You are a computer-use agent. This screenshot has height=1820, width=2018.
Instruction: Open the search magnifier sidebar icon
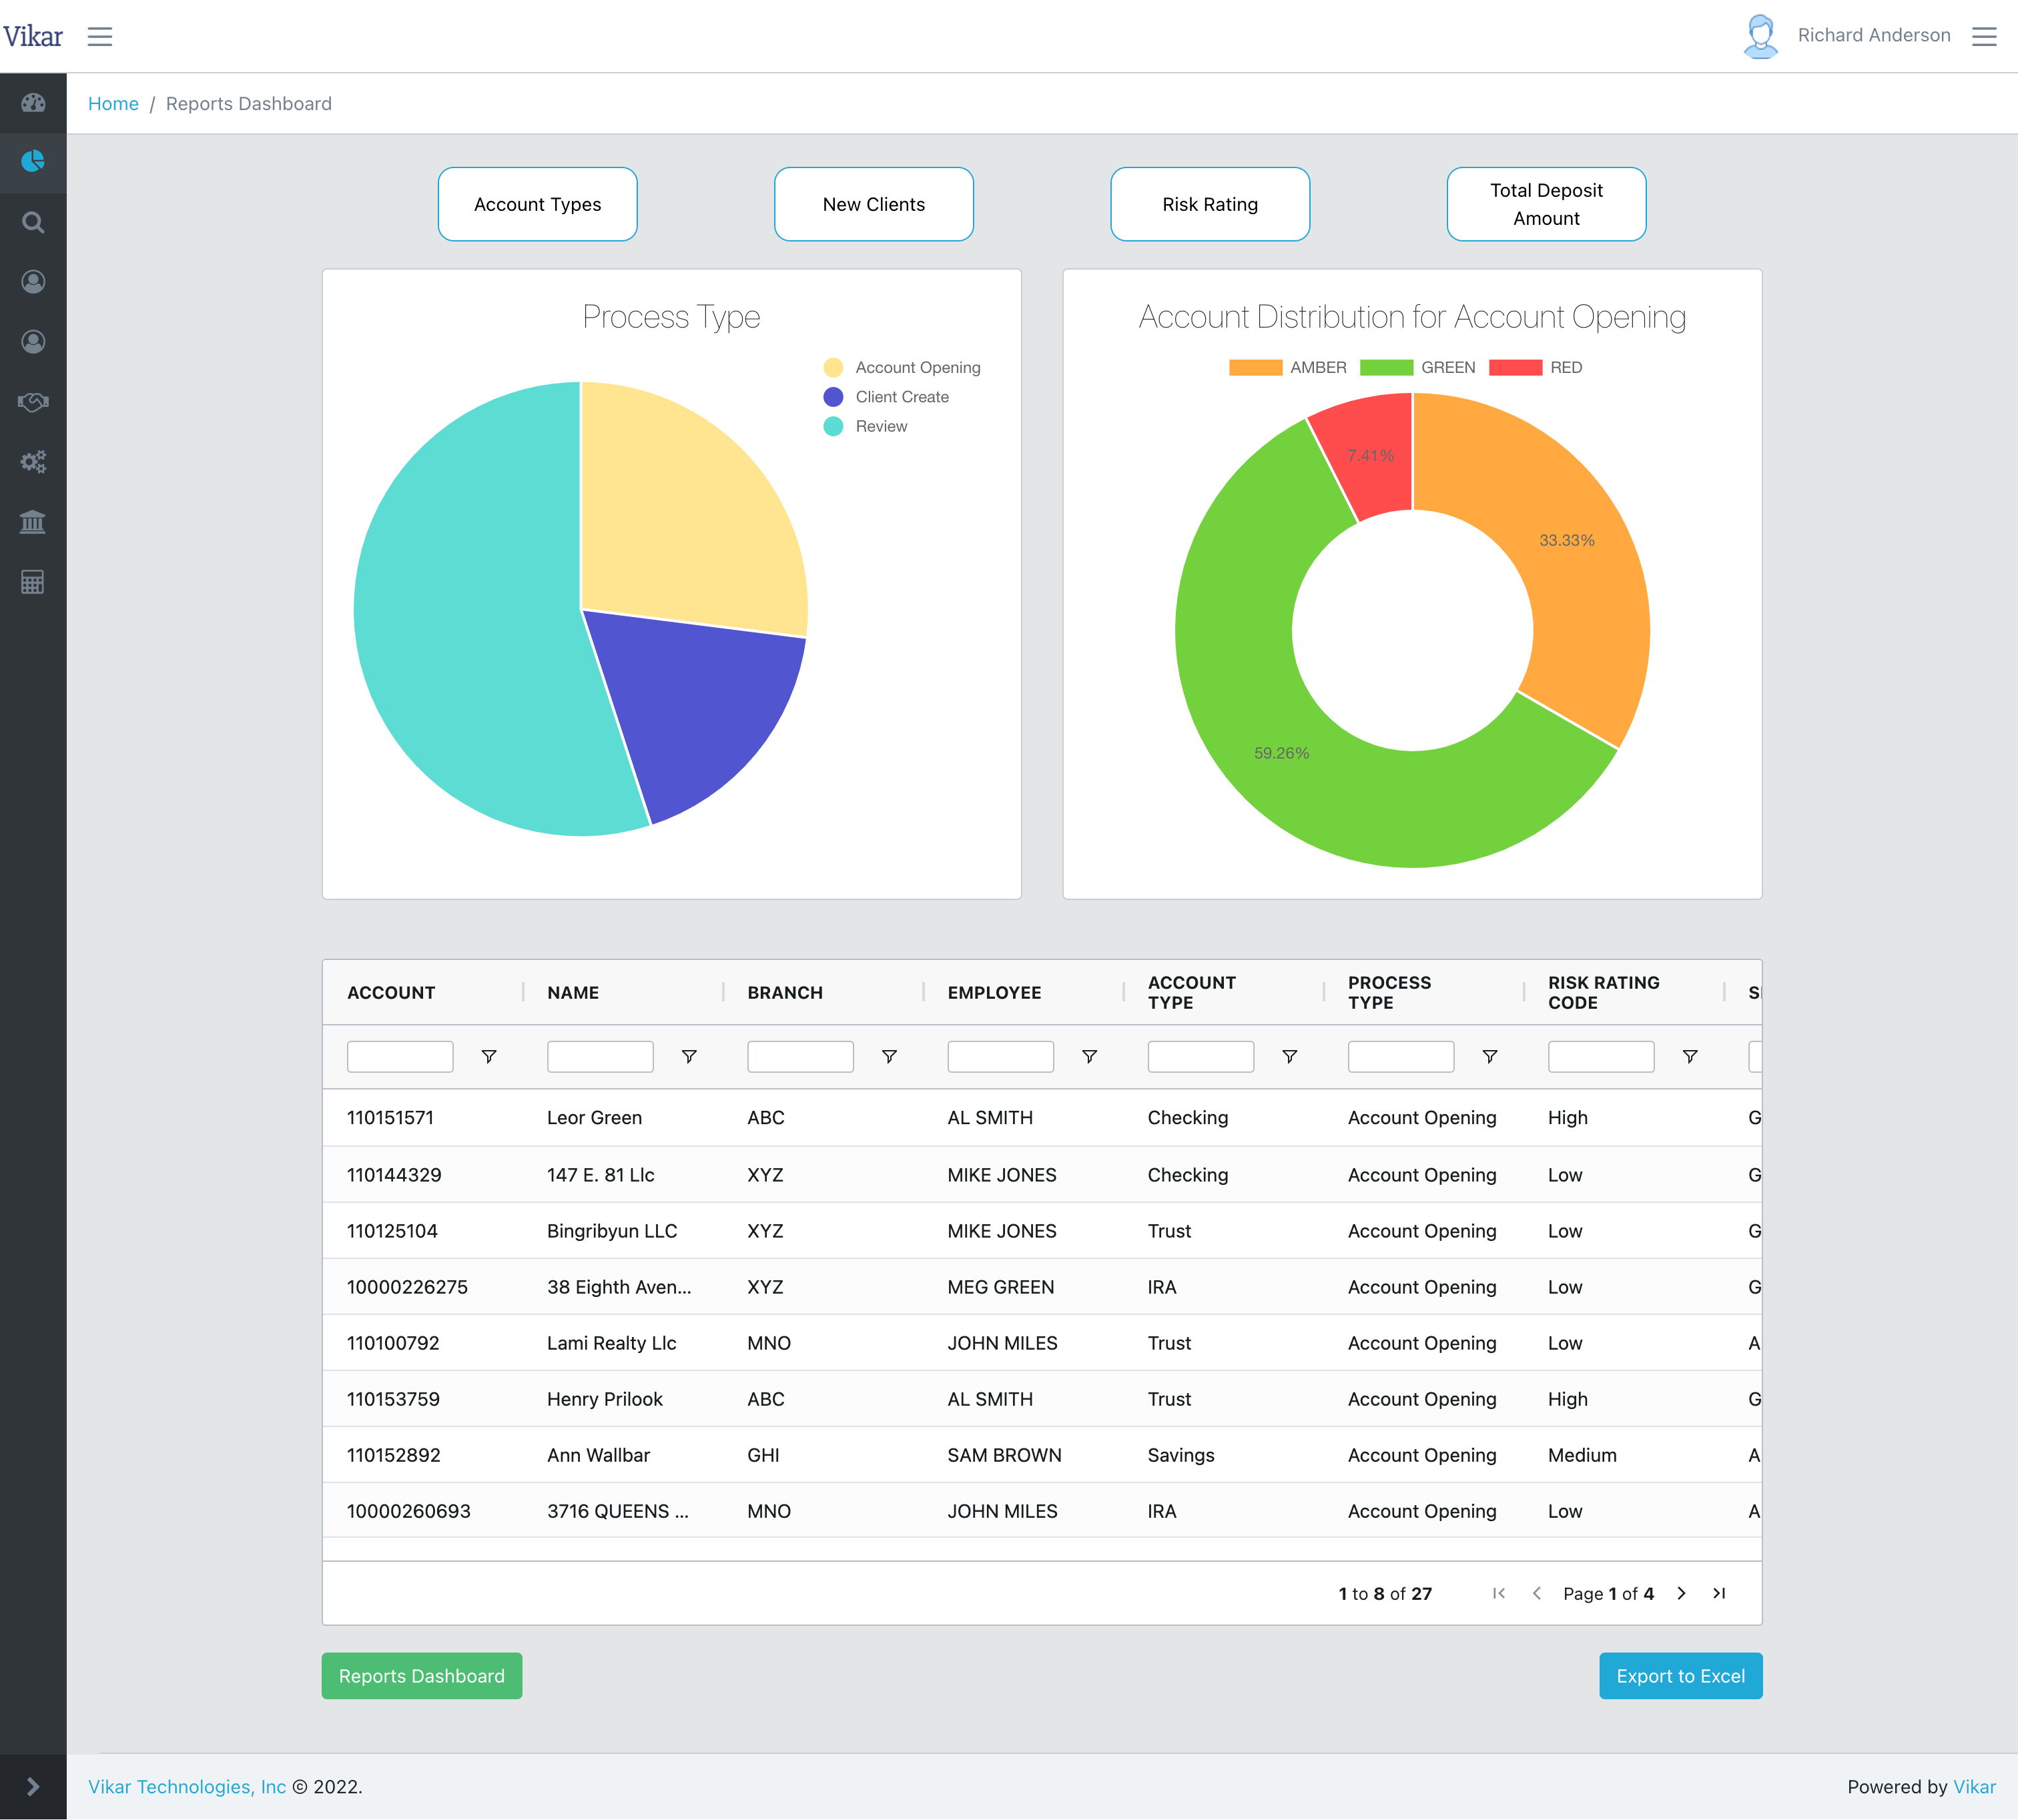(33, 222)
